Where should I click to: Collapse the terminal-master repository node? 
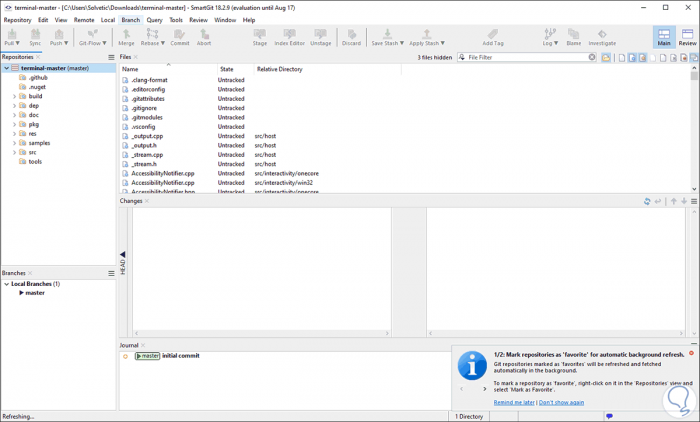point(6,68)
